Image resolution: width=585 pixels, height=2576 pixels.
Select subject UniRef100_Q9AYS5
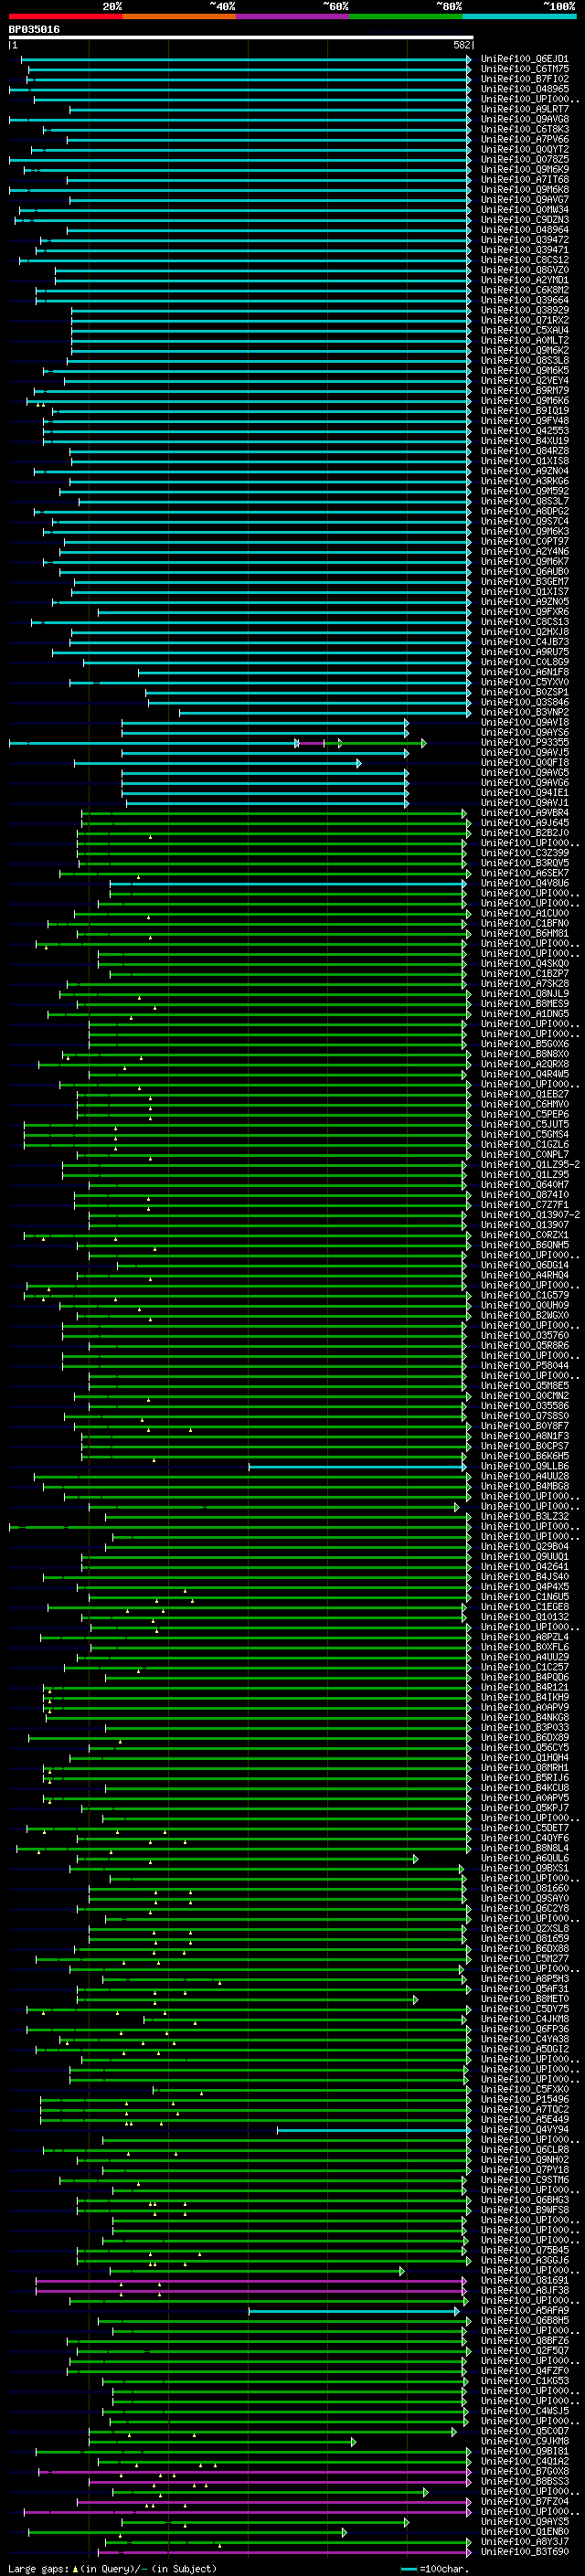click(x=525, y=2521)
